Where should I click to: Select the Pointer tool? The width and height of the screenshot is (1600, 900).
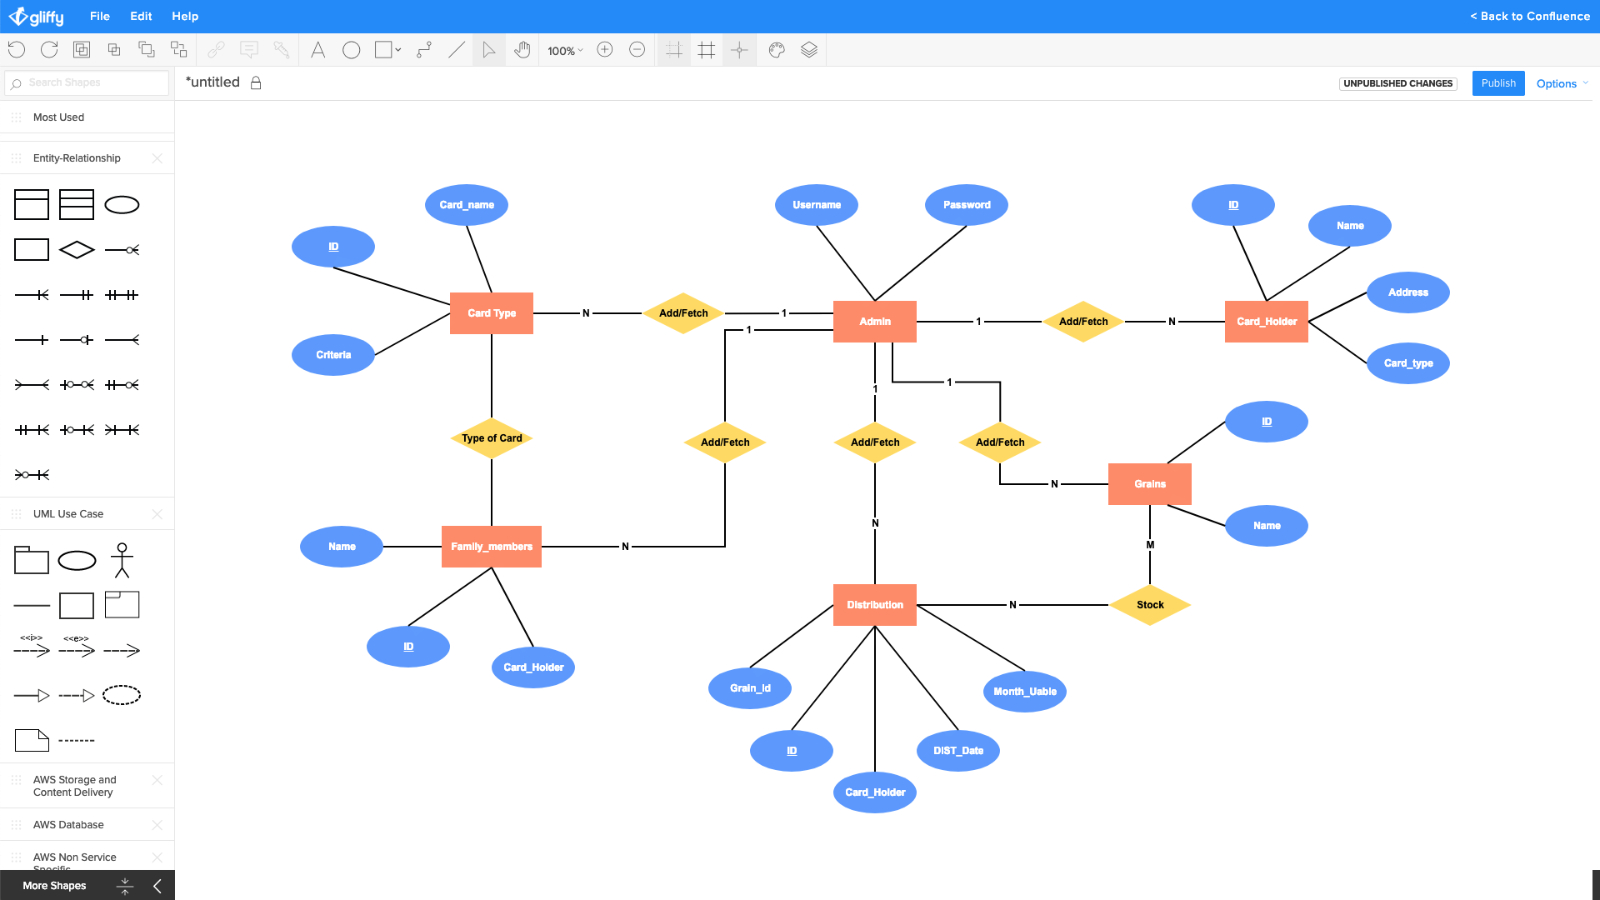(x=489, y=50)
